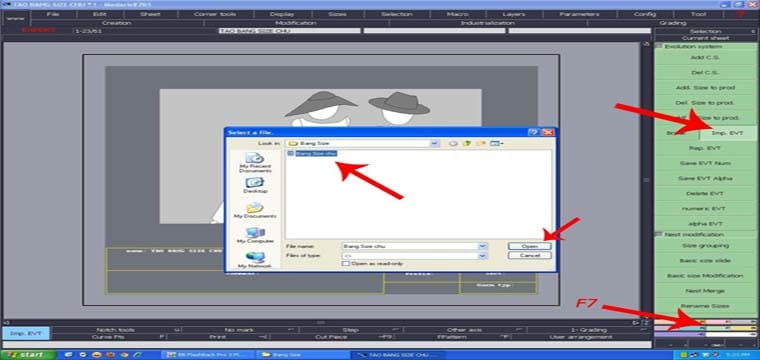Click the up one level folder icon
The image size is (760, 360).
pyautogui.click(x=467, y=143)
